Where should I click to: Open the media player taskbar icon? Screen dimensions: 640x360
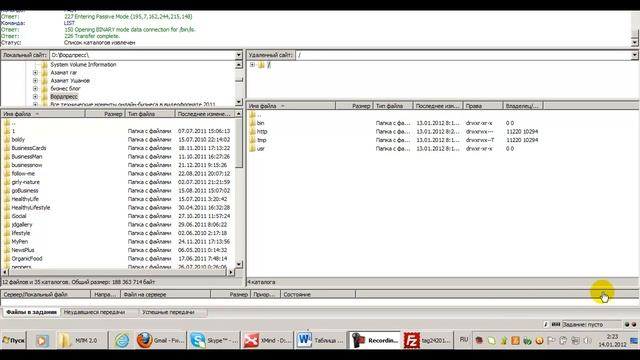coord(42,340)
